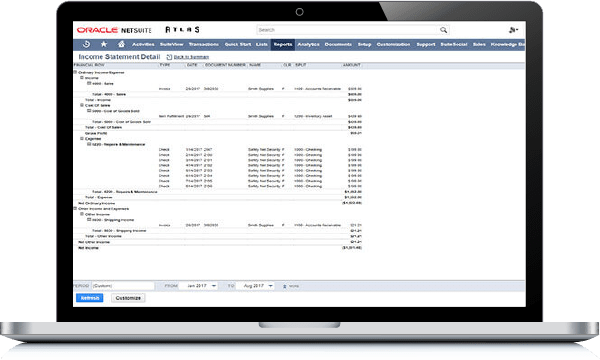This screenshot has height=360, width=600.
Task: Open the user role icon menu
Action: point(513,30)
